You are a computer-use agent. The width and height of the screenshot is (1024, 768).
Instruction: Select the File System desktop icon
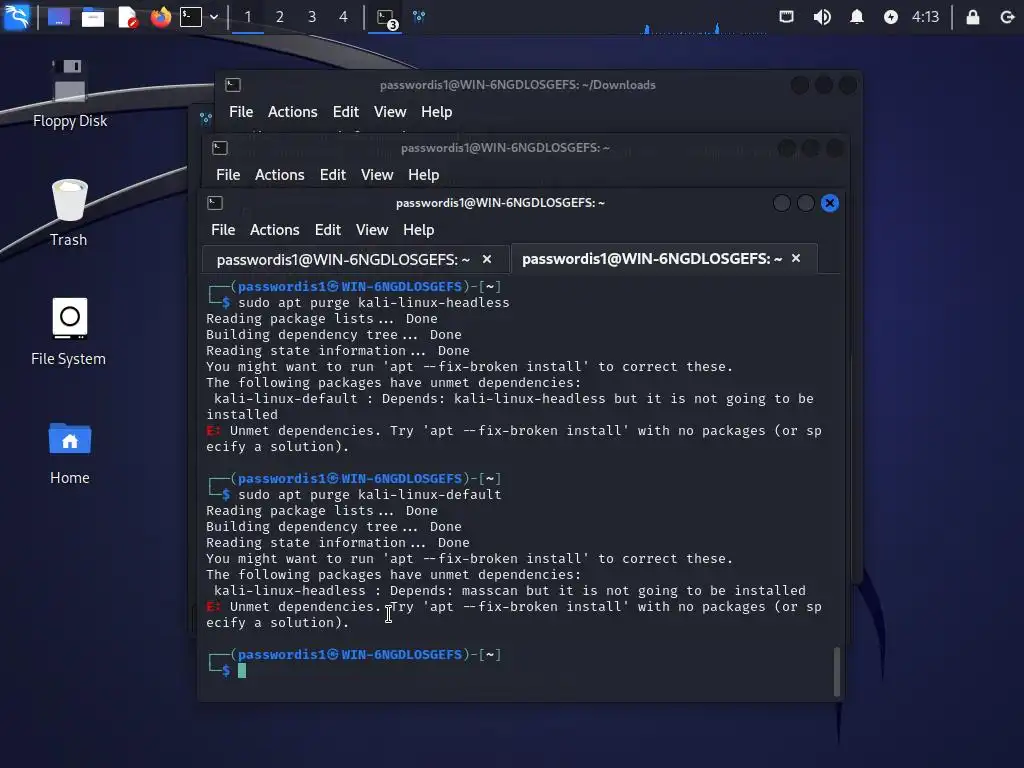coord(69,332)
